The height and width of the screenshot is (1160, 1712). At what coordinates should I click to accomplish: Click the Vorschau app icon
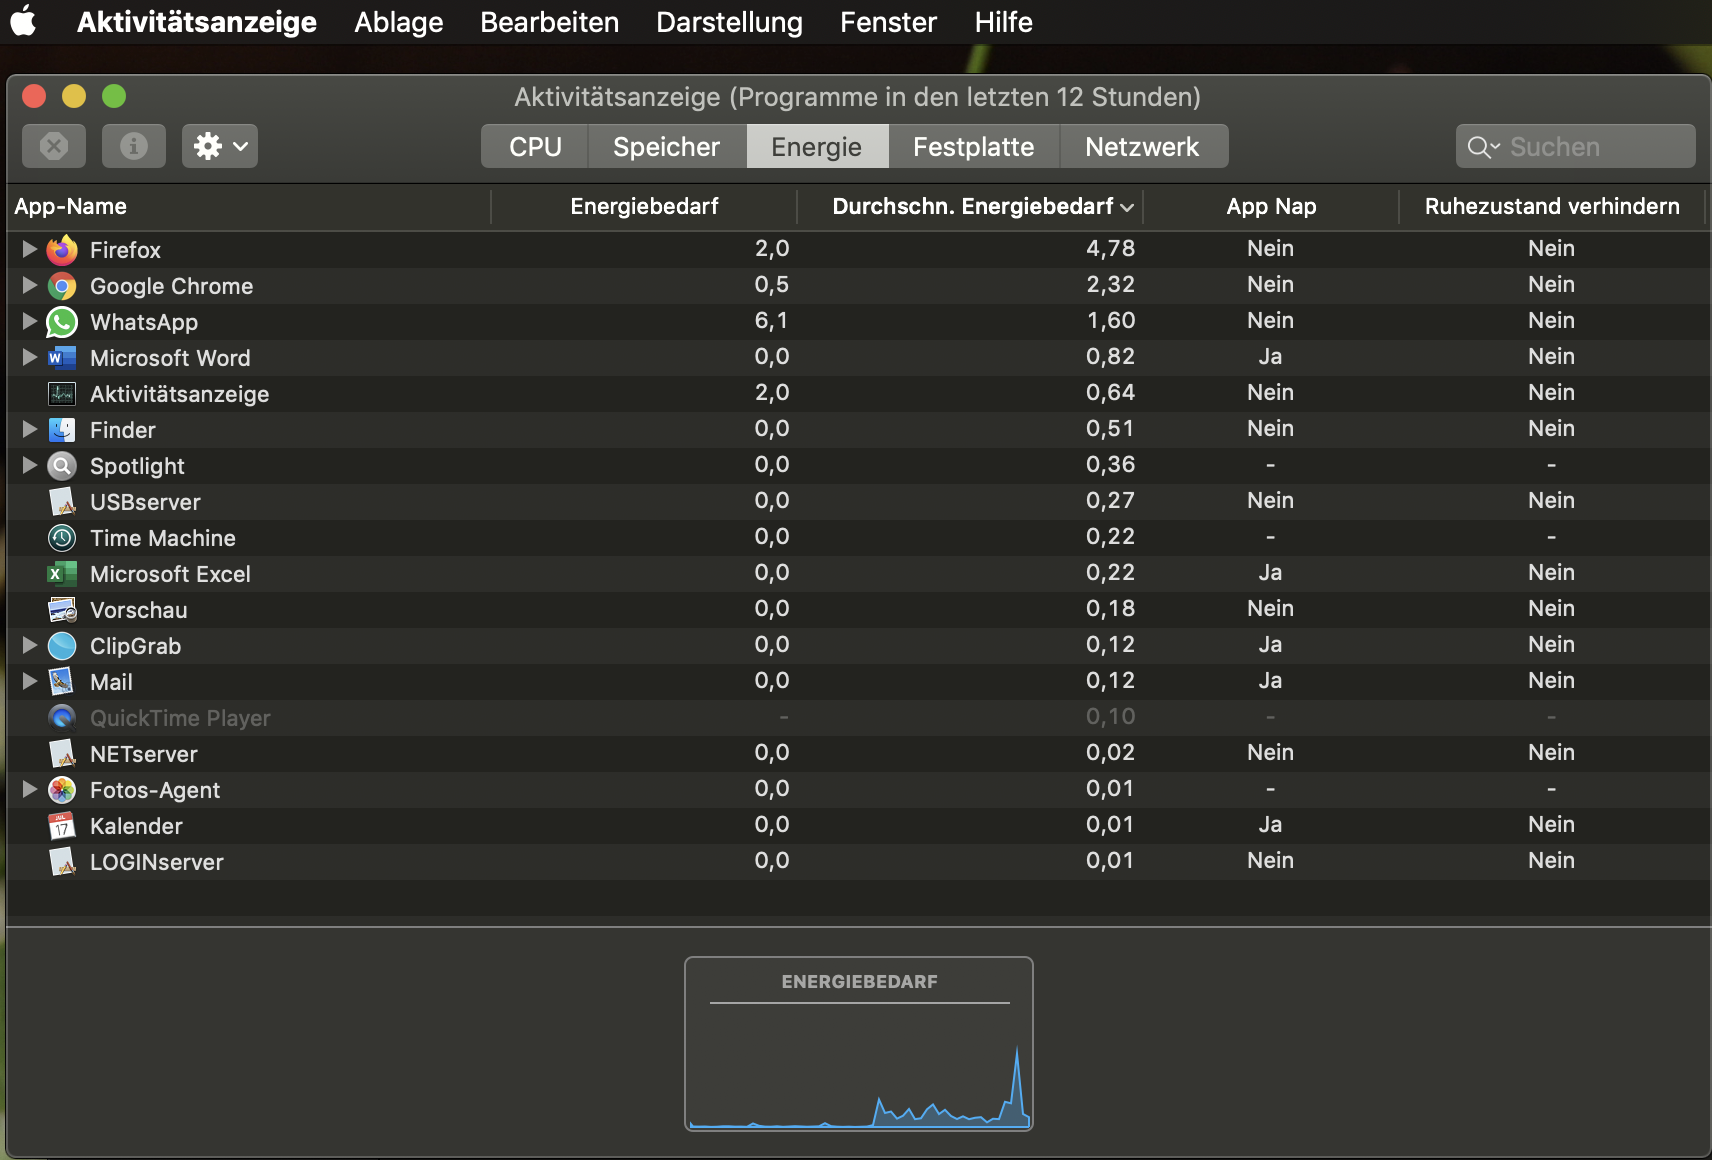tap(62, 610)
